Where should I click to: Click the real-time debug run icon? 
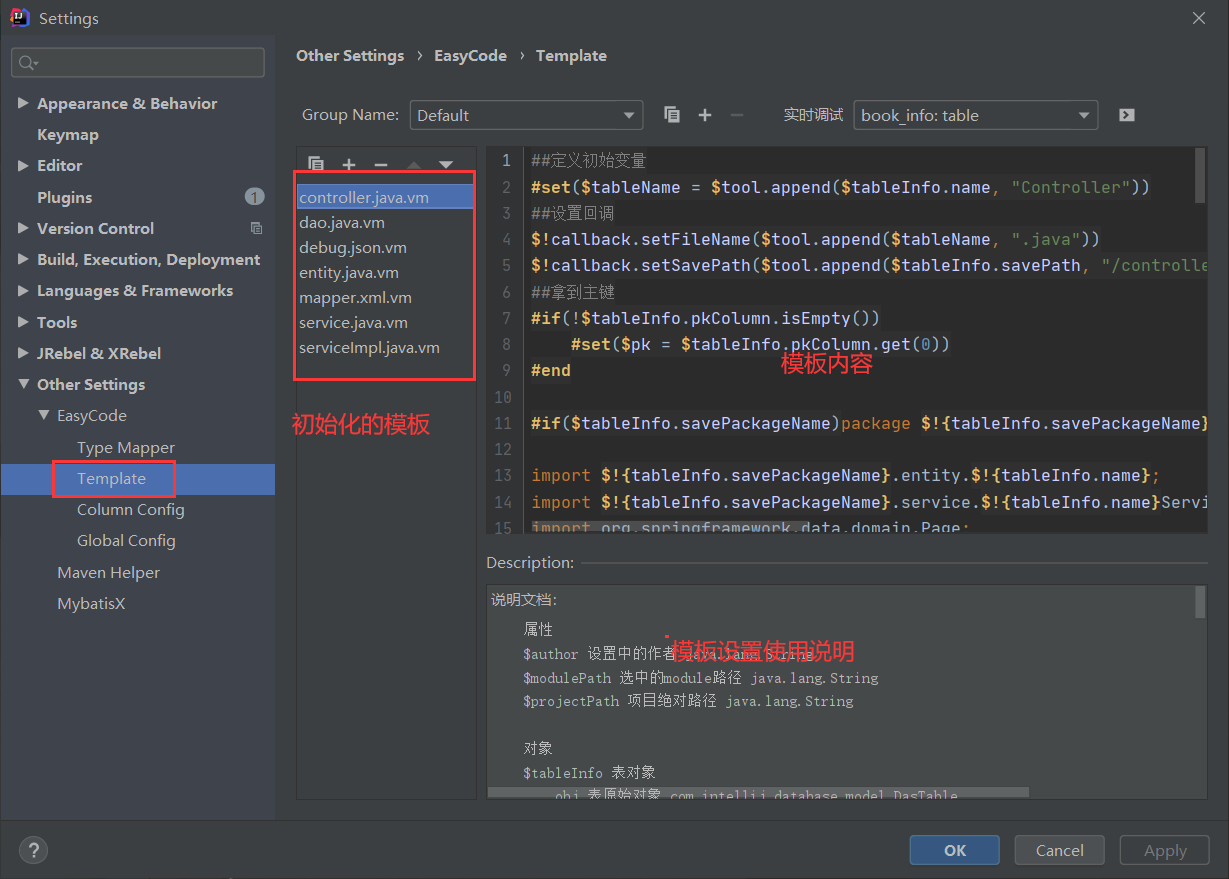coord(1127,115)
